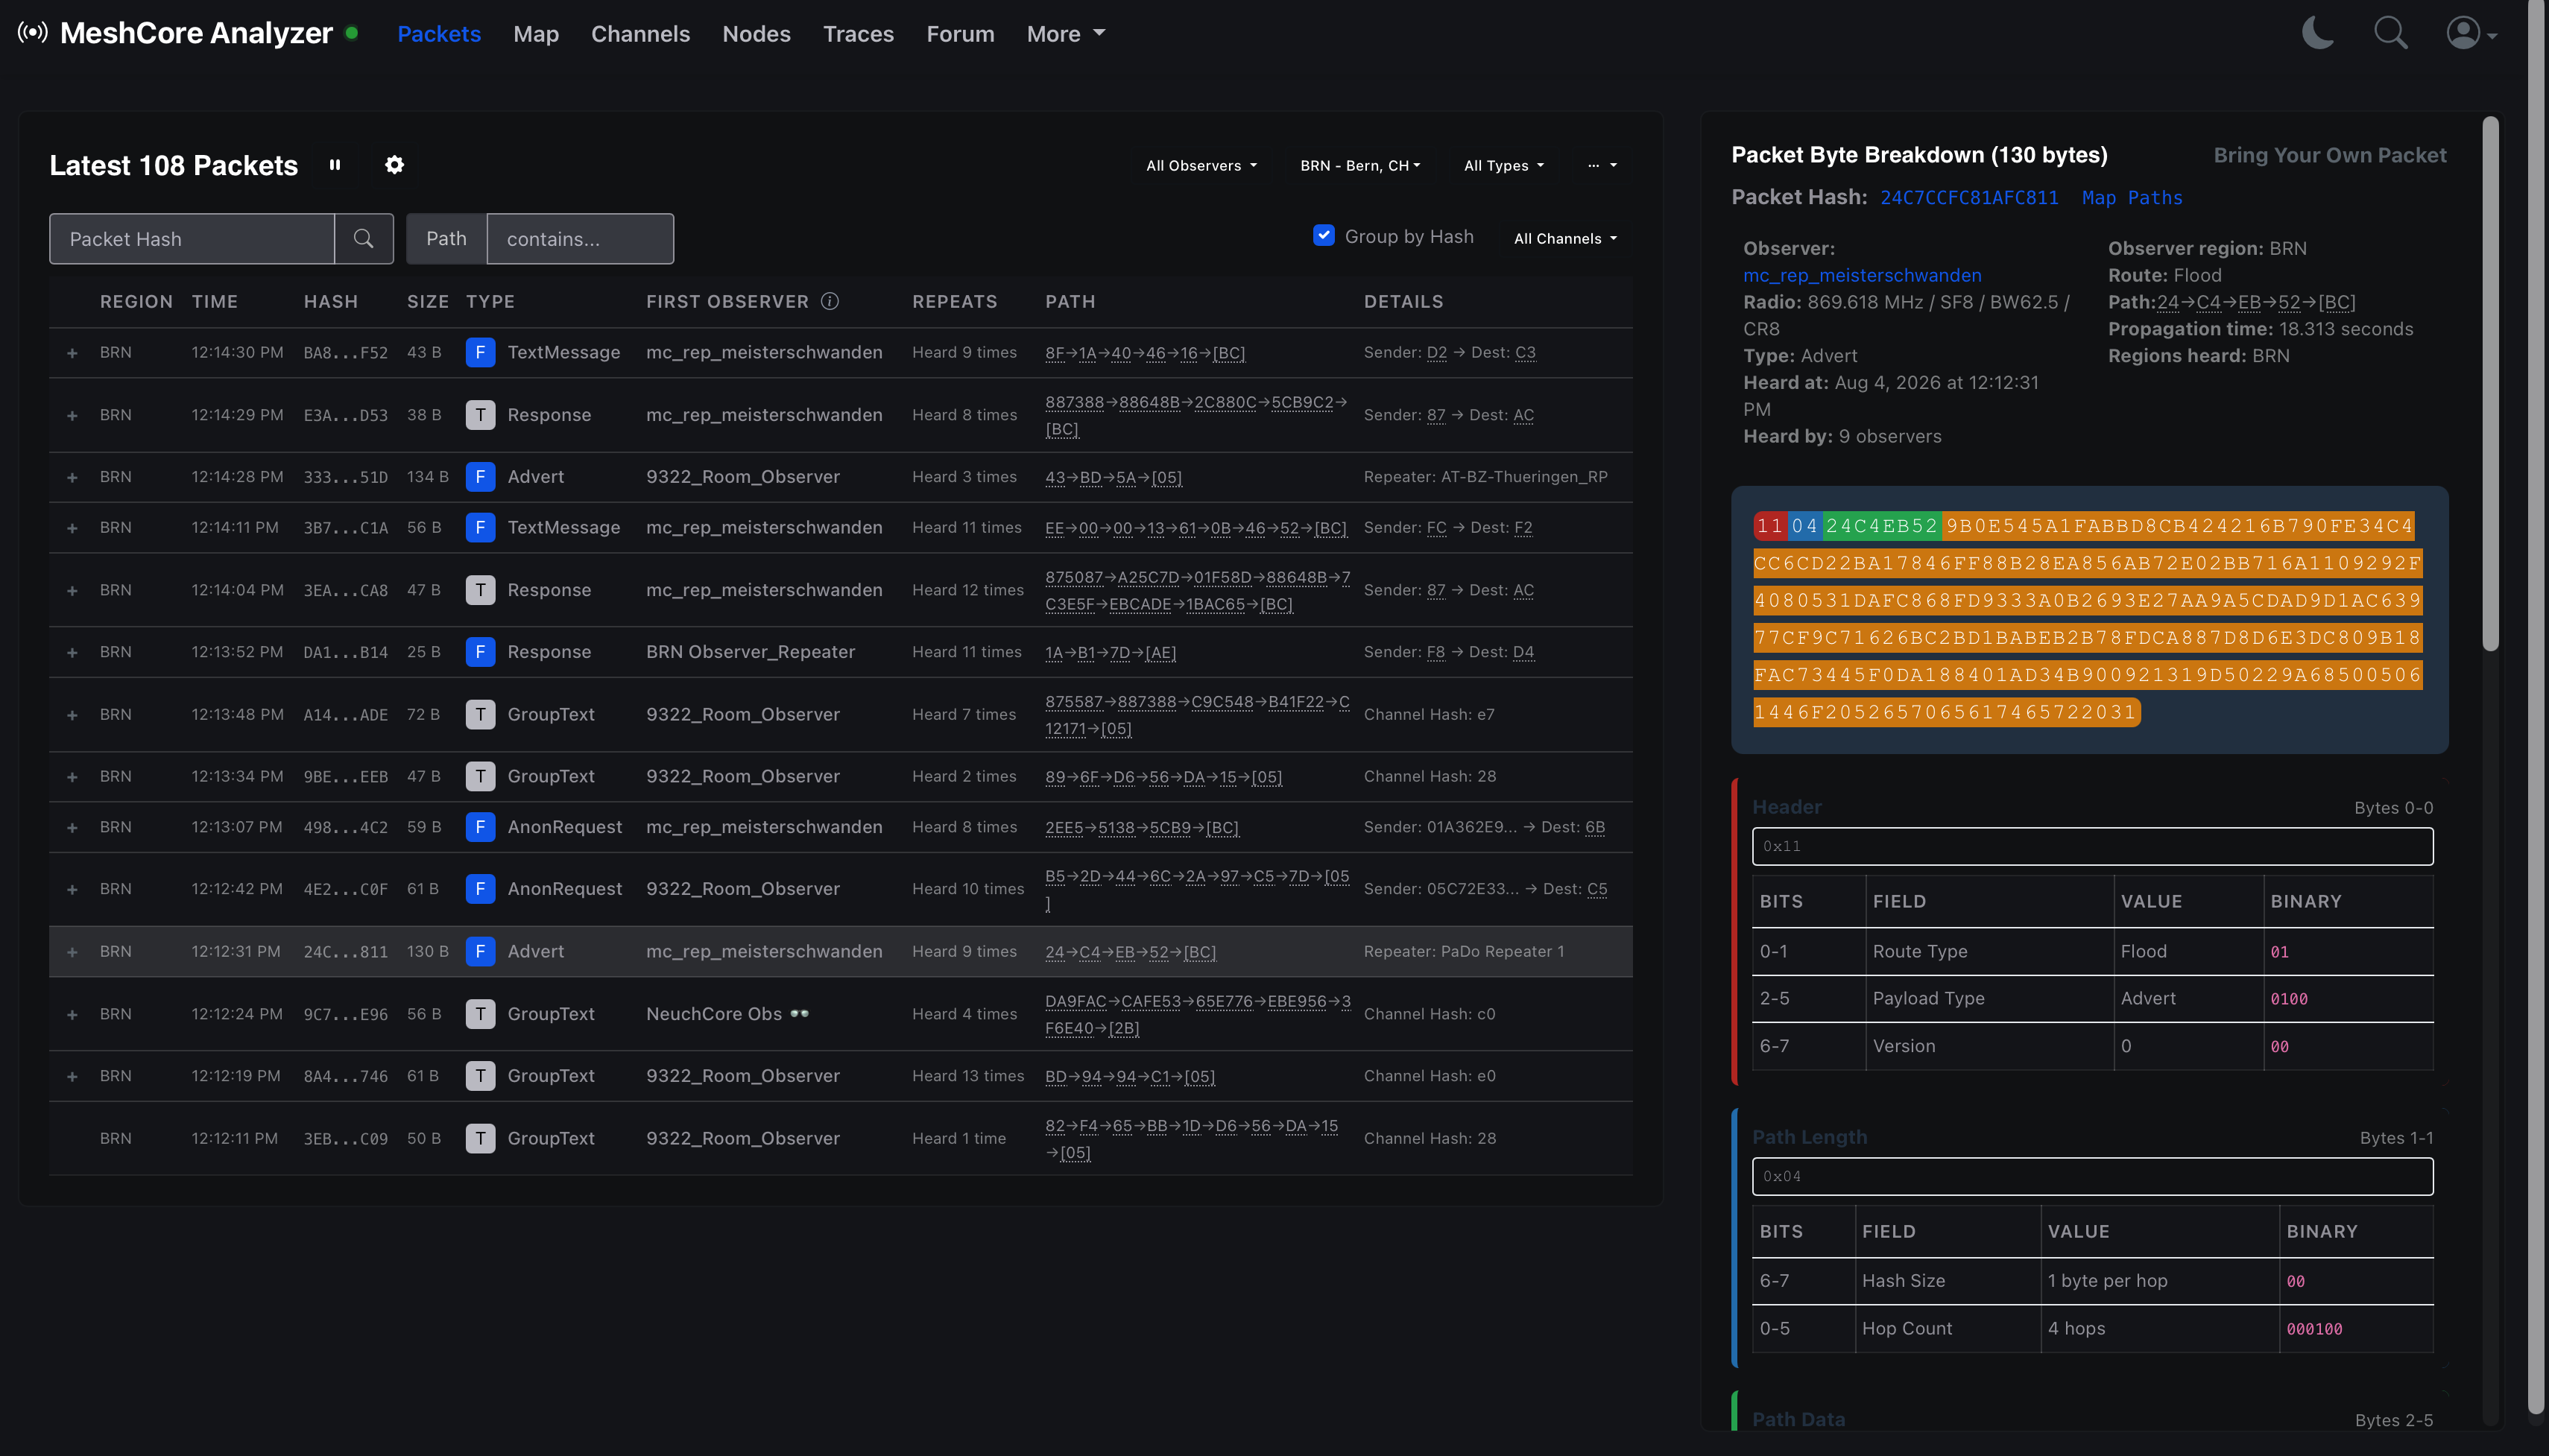Click dest F2 link in 3B7...C1A row
Image resolution: width=2549 pixels, height=1456 pixels.
pyautogui.click(x=1523, y=528)
